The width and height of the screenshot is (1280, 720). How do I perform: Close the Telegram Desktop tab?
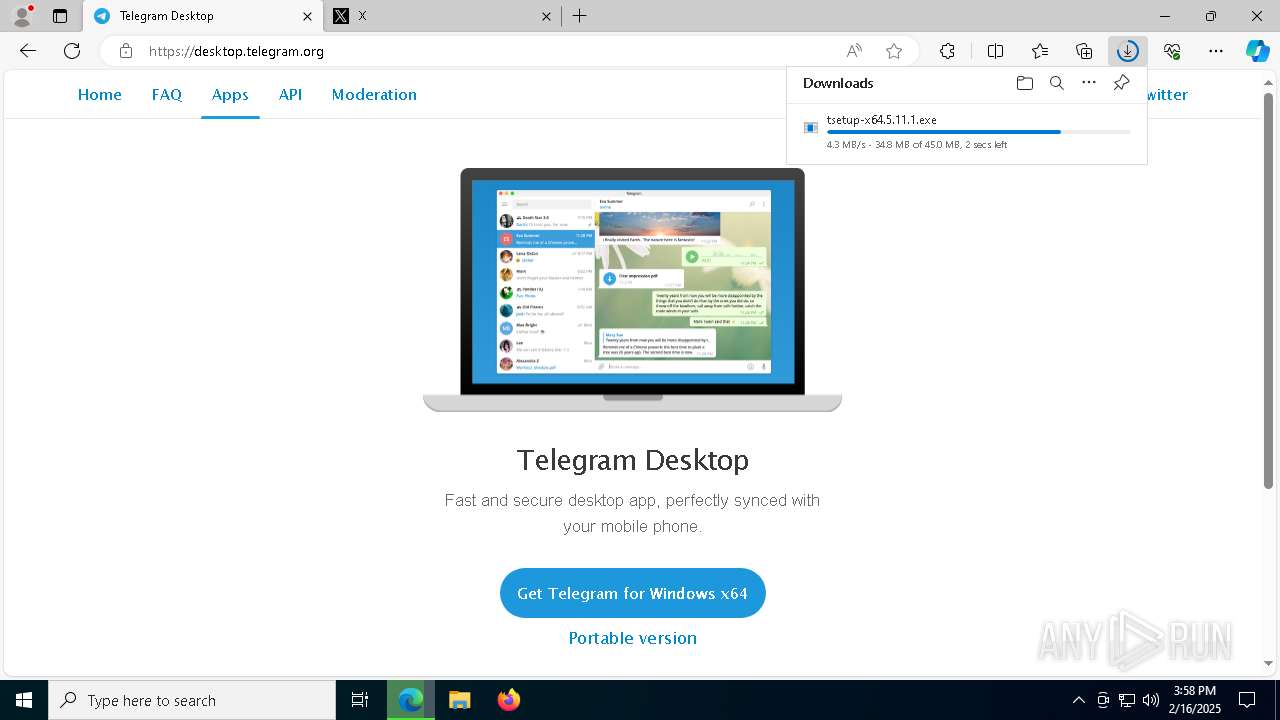(307, 16)
